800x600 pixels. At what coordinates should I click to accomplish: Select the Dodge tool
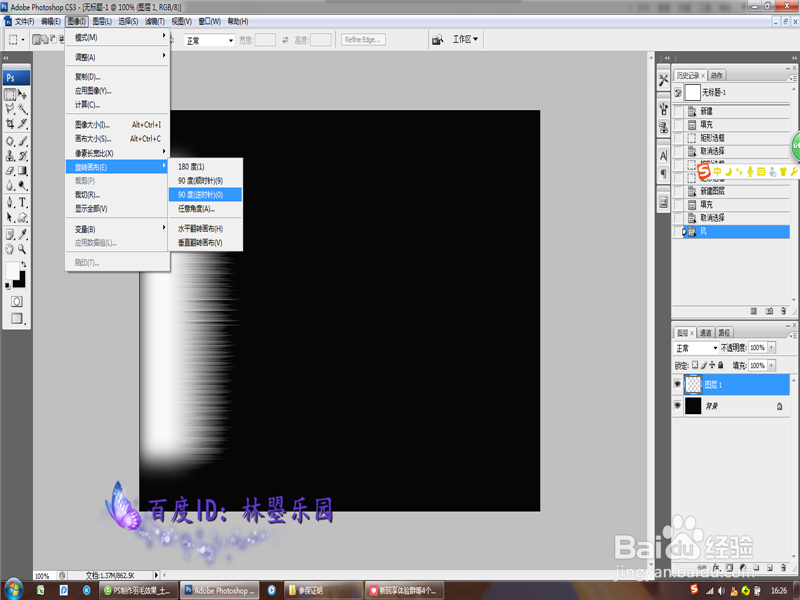pyautogui.click(x=22, y=185)
